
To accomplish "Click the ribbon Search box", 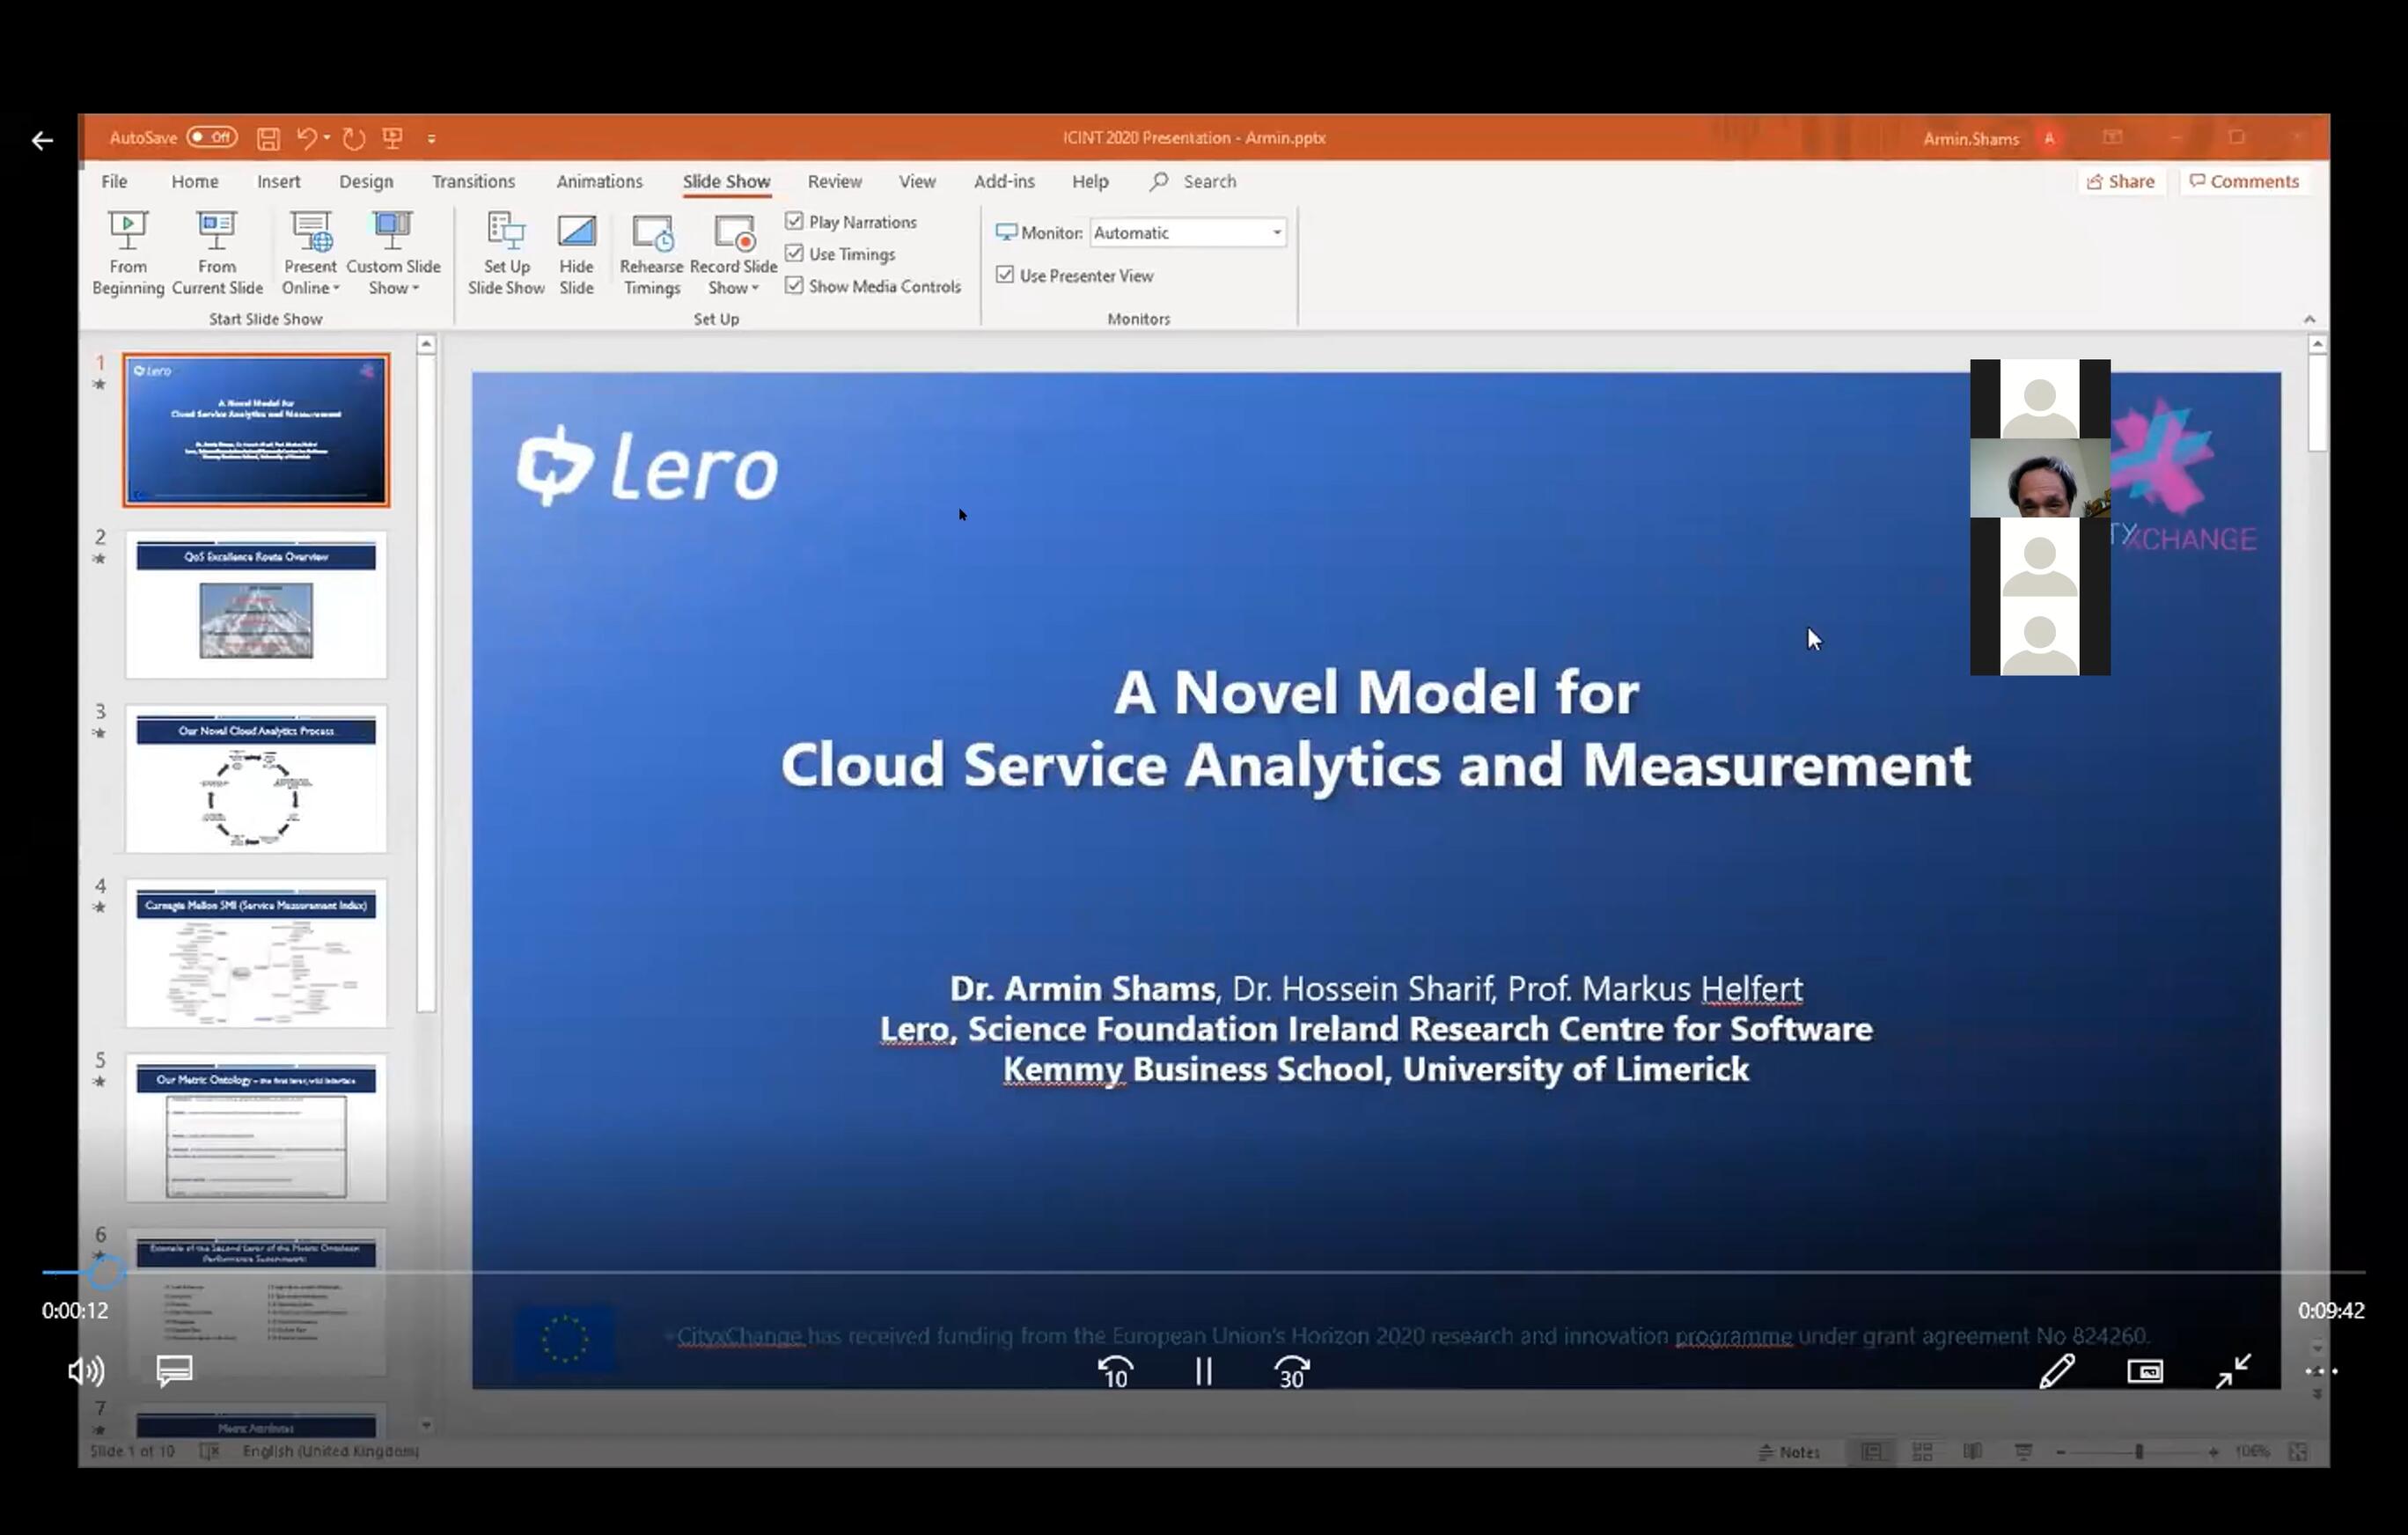I will coord(1194,182).
